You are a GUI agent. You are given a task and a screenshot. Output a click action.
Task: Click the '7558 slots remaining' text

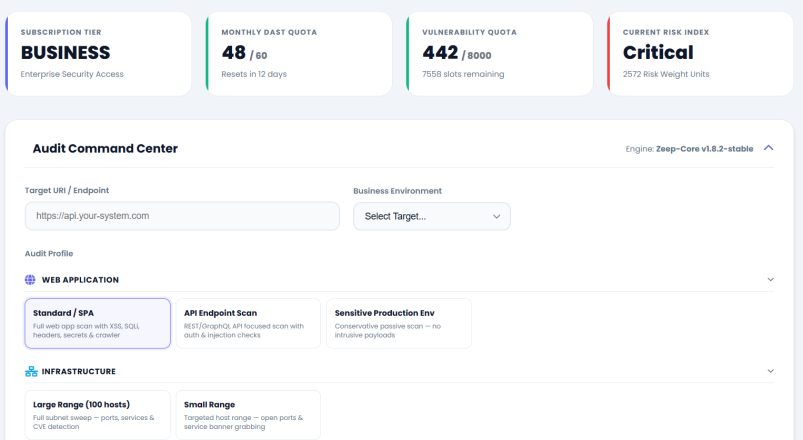tap(463, 74)
